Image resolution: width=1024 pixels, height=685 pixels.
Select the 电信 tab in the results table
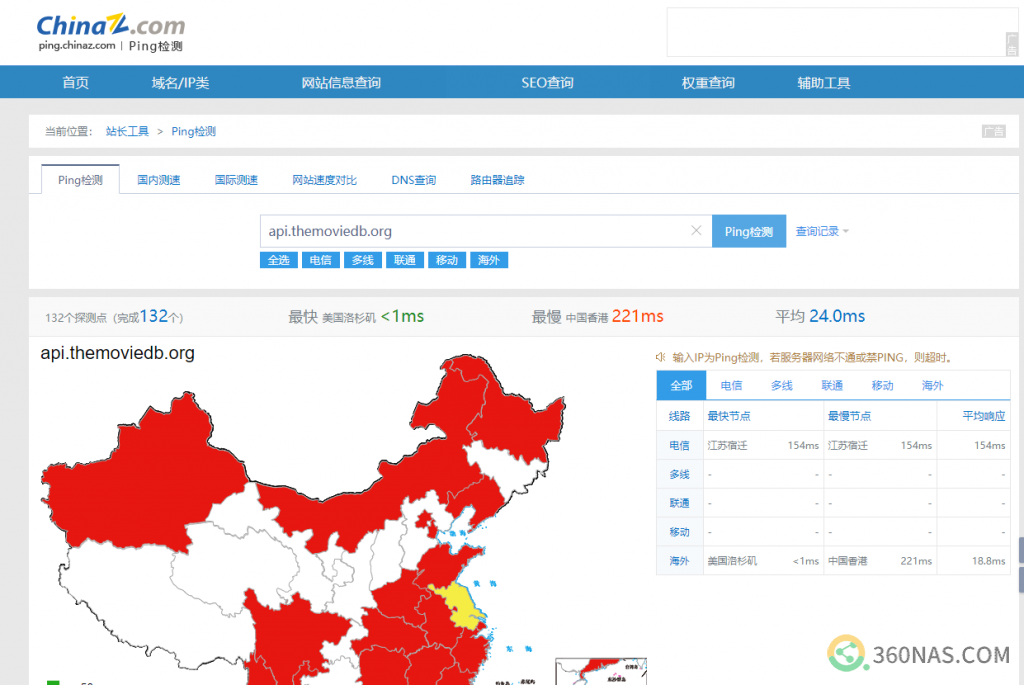click(x=731, y=385)
